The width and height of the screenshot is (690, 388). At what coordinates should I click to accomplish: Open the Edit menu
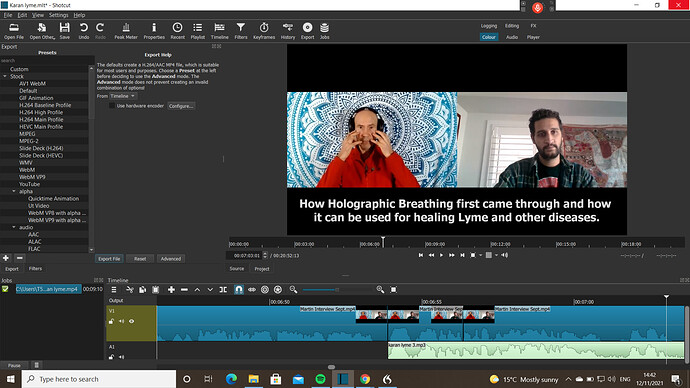pyautogui.click(x=22, y=15)
